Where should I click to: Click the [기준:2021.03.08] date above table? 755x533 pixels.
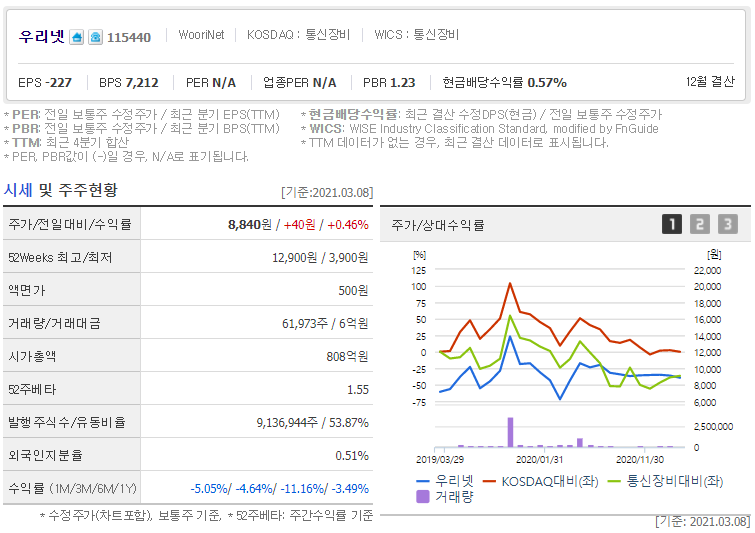click(x=327, y=193)
